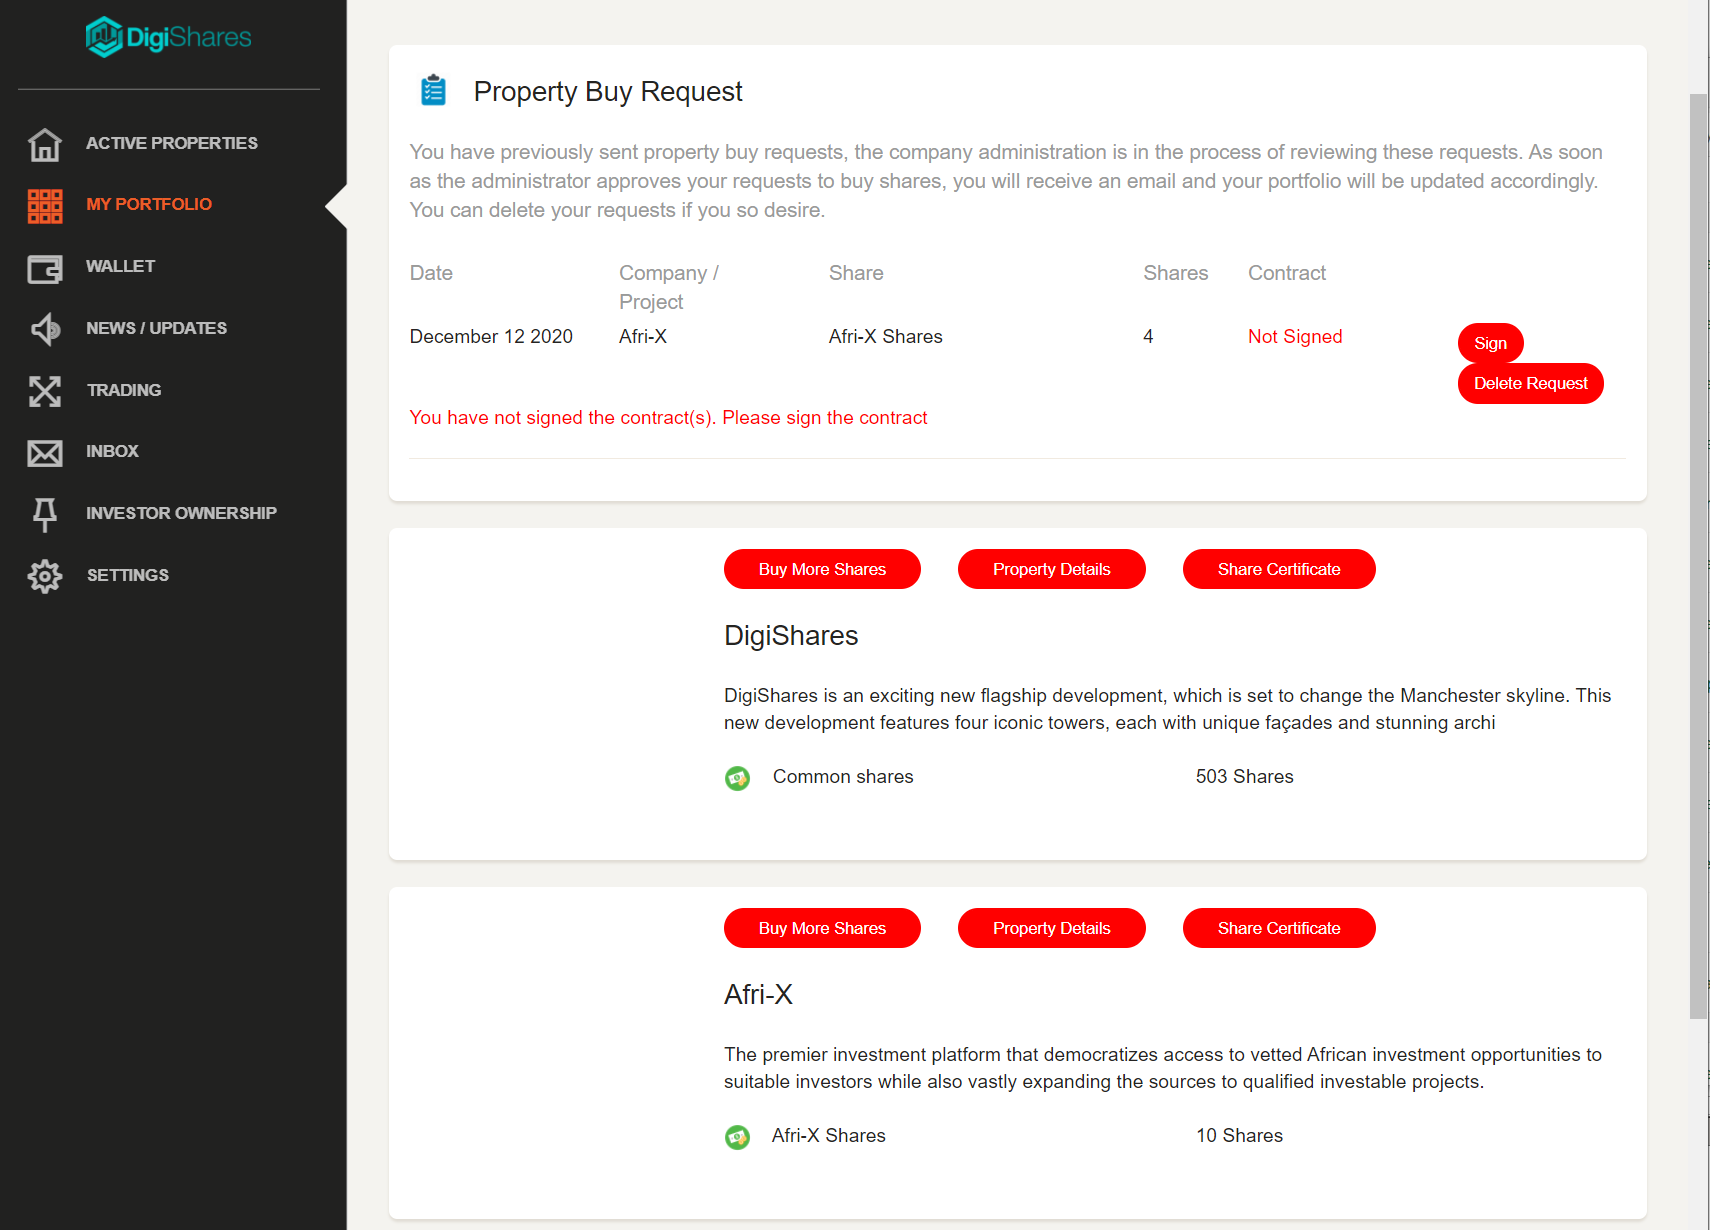Go to News / Updates
This screenshot has width=1710, height=1230.
coord(156,328)
